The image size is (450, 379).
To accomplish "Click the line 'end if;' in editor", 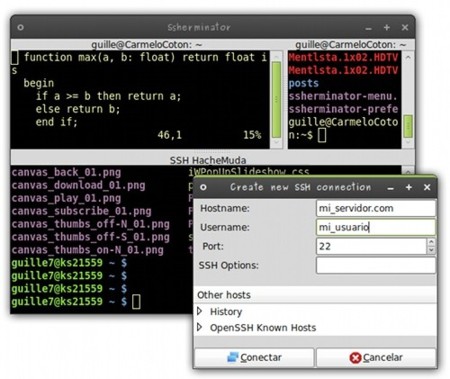I will click(x=56, y=122).
